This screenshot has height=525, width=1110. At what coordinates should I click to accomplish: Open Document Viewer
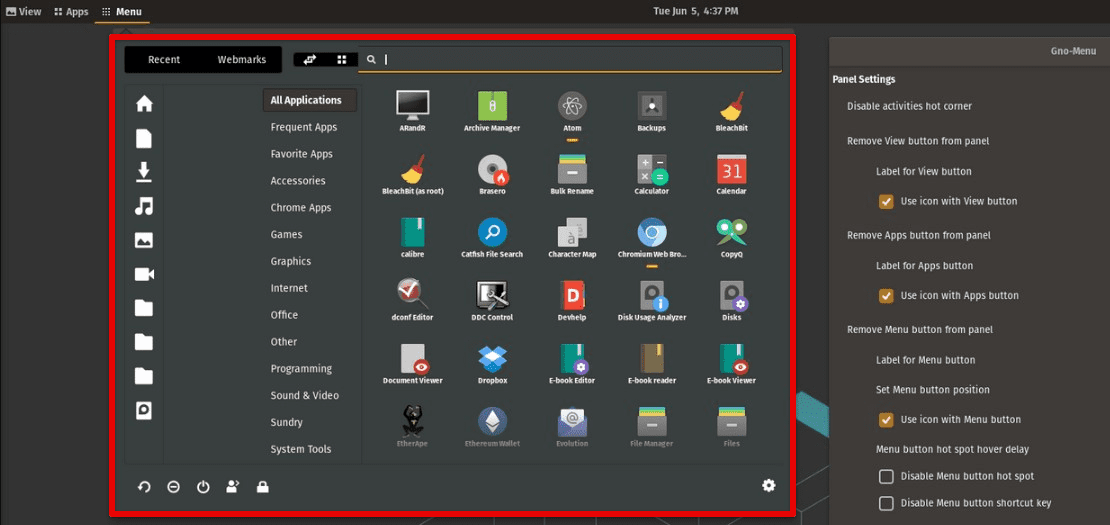coord(413,364)
